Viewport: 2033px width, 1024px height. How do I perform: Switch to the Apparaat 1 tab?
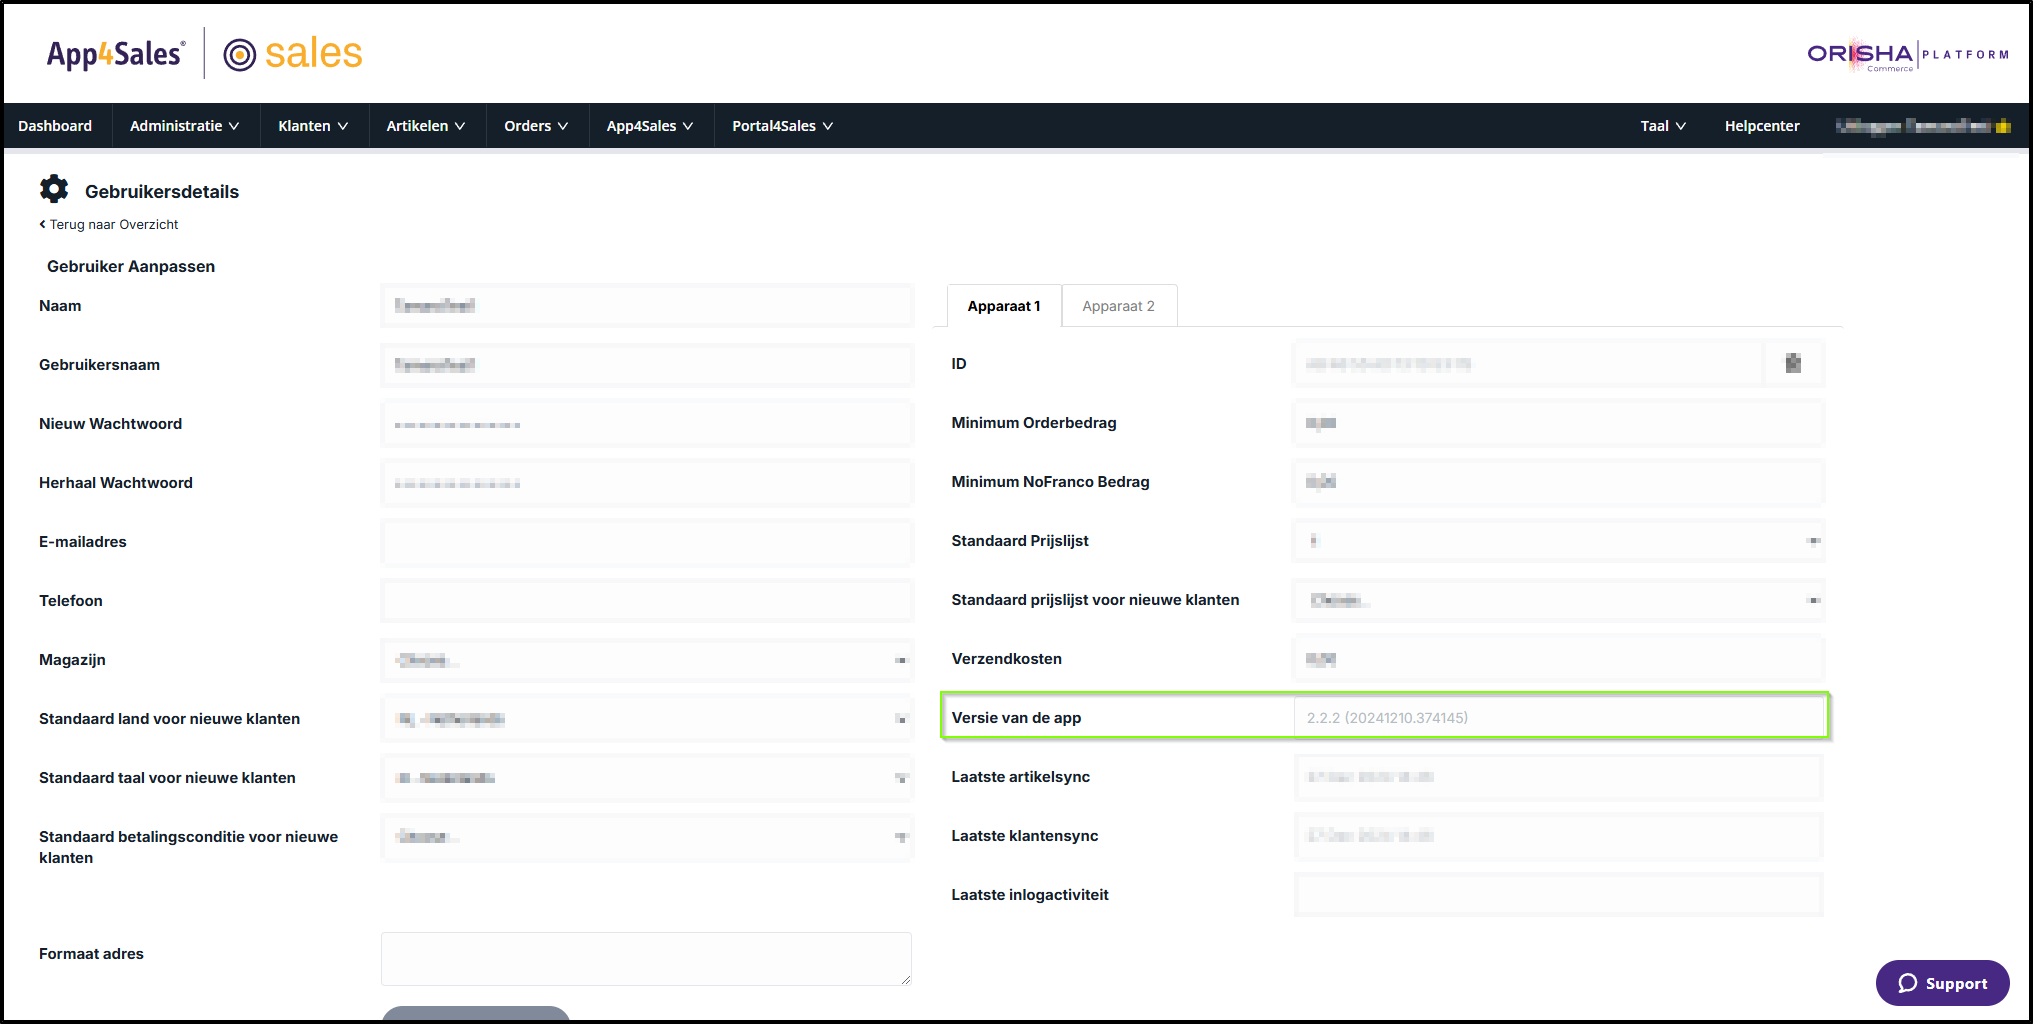click(1004, 306)
